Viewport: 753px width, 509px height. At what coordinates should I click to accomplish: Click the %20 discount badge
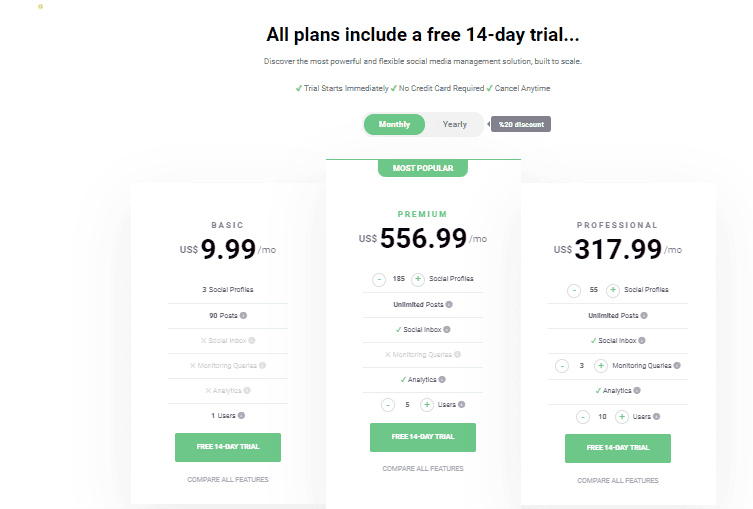tap(521, 125)
